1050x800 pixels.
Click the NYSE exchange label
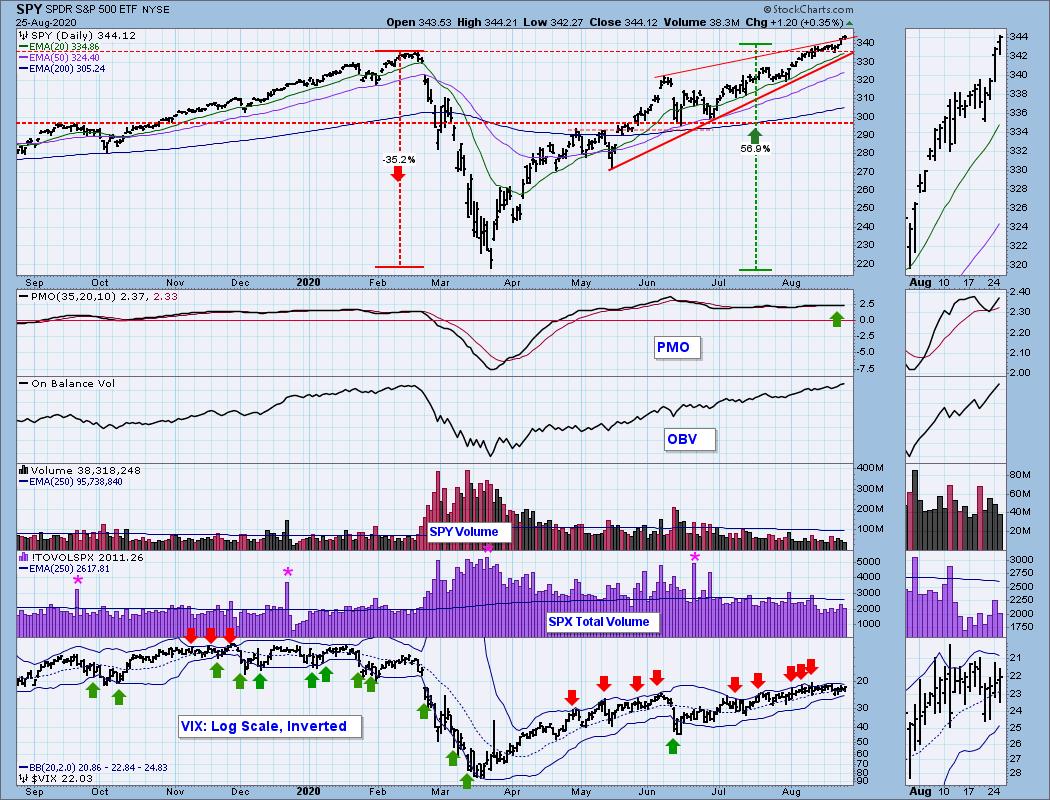(x=156, y=10)
